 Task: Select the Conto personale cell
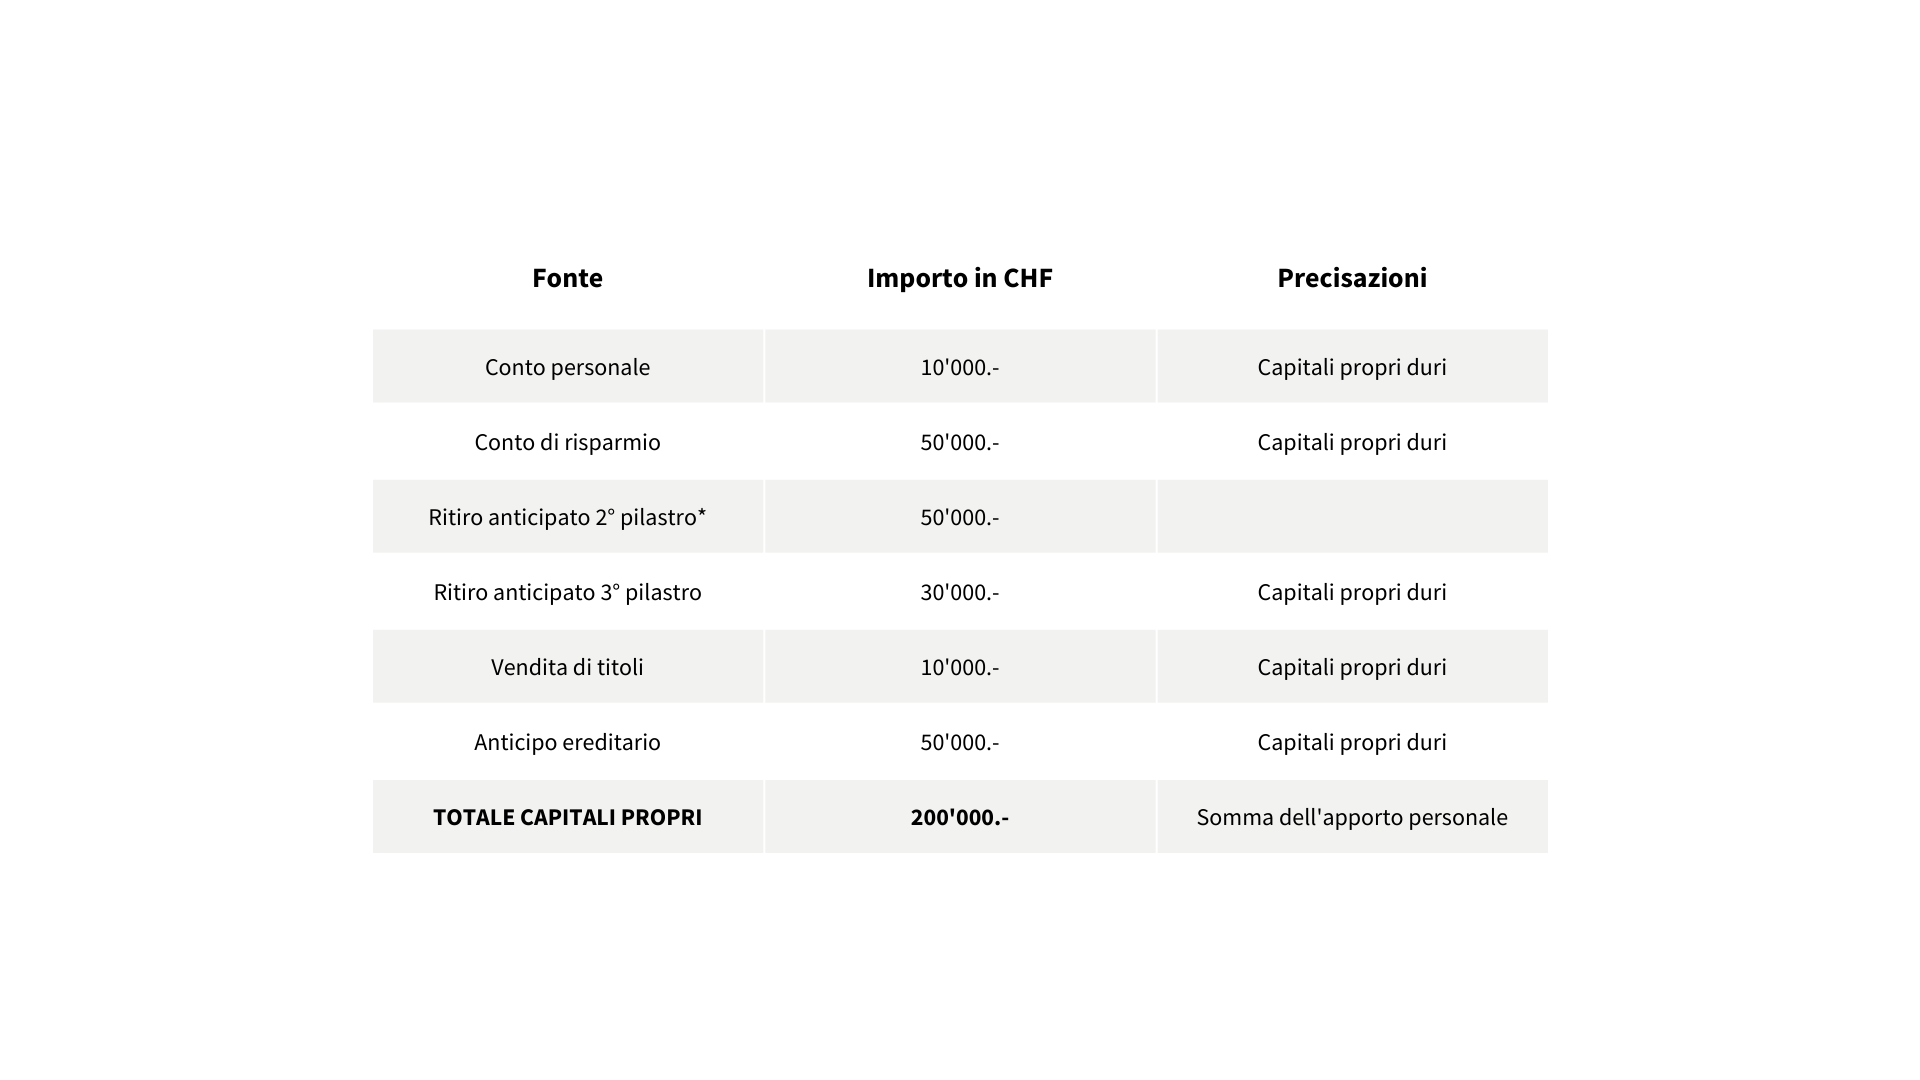point(567,367)
